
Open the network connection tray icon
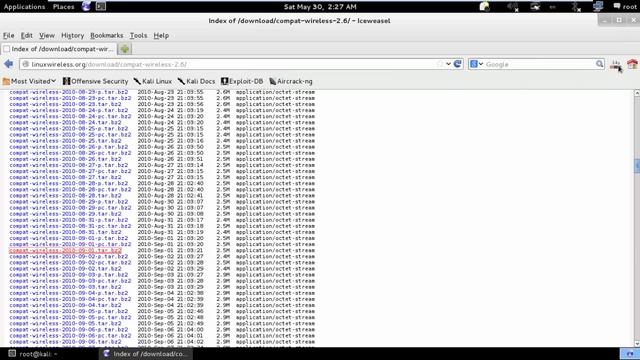click(x=598, y=7)
